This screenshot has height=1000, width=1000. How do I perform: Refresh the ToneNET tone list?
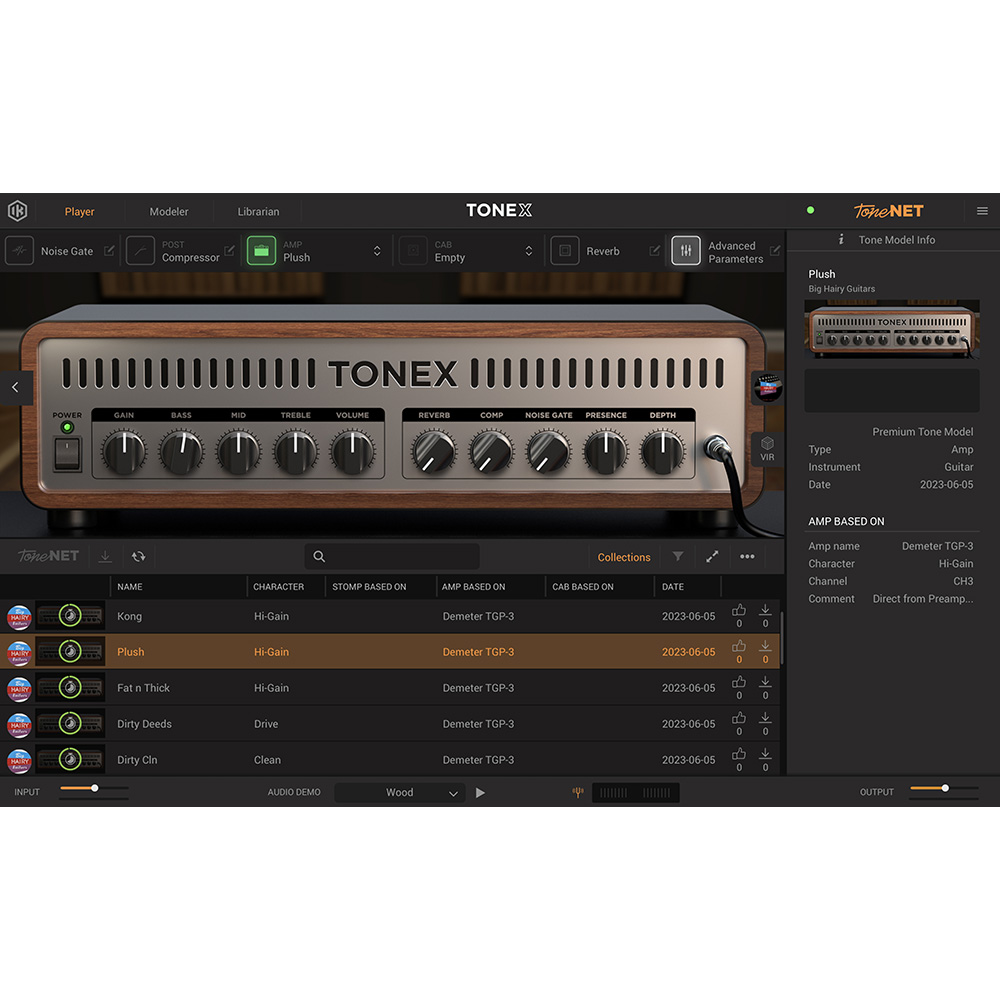point(138,557)
